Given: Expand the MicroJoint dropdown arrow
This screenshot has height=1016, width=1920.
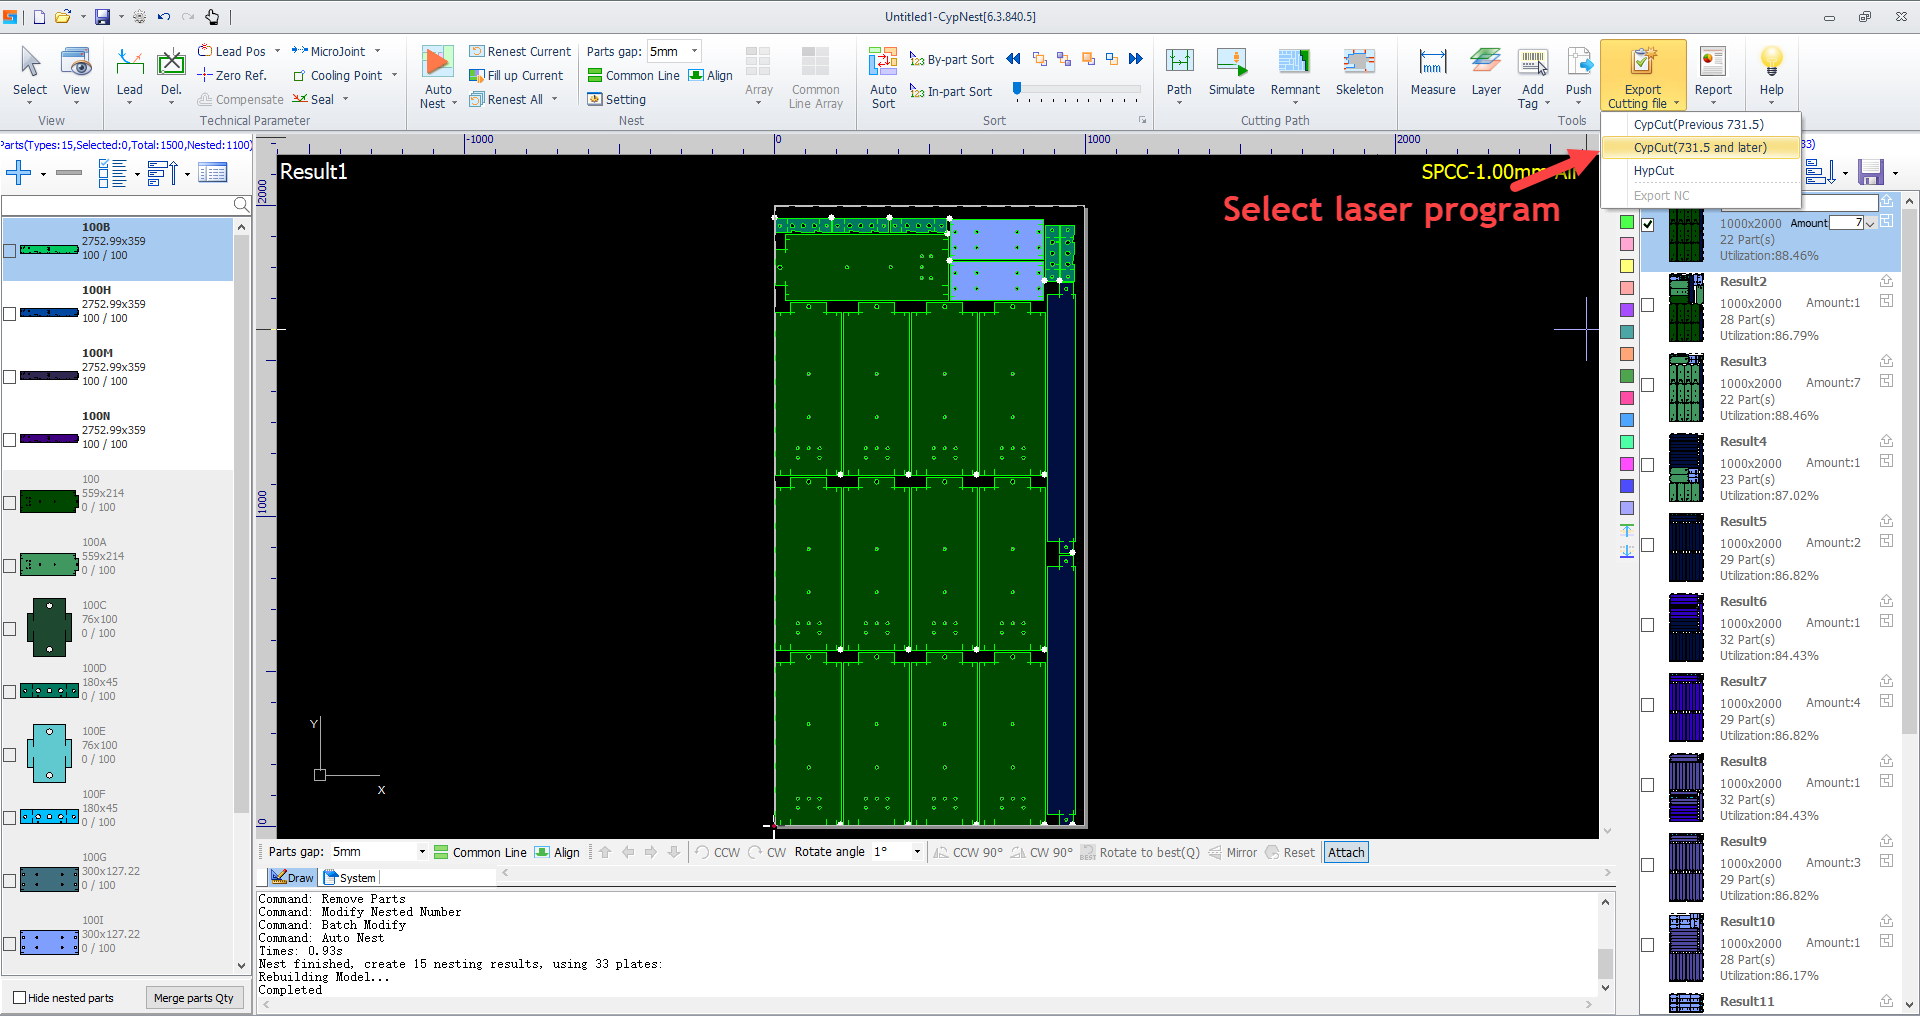Looking at the screenshot, I should point(377,51).
